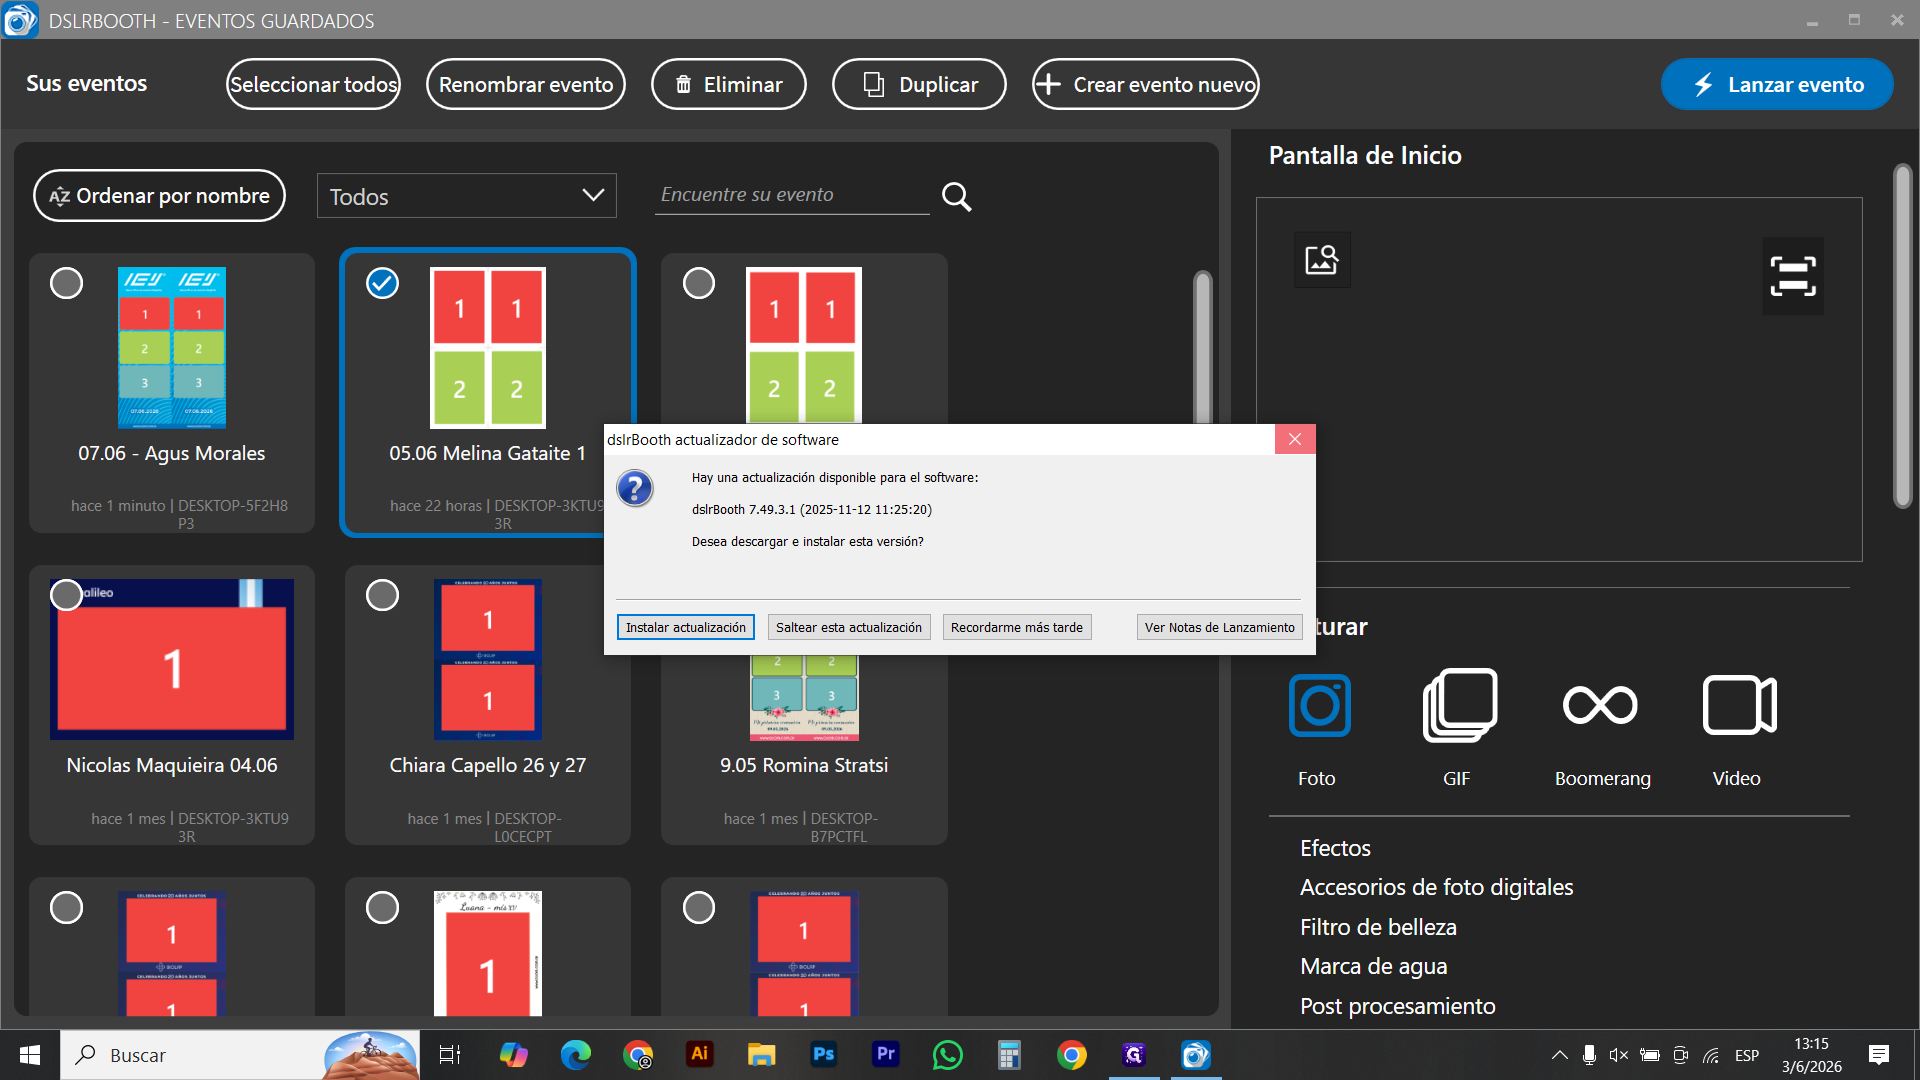Open the Filtro de belleza section
The image size is (1920, 1080).
click(x=1378, y=927)
